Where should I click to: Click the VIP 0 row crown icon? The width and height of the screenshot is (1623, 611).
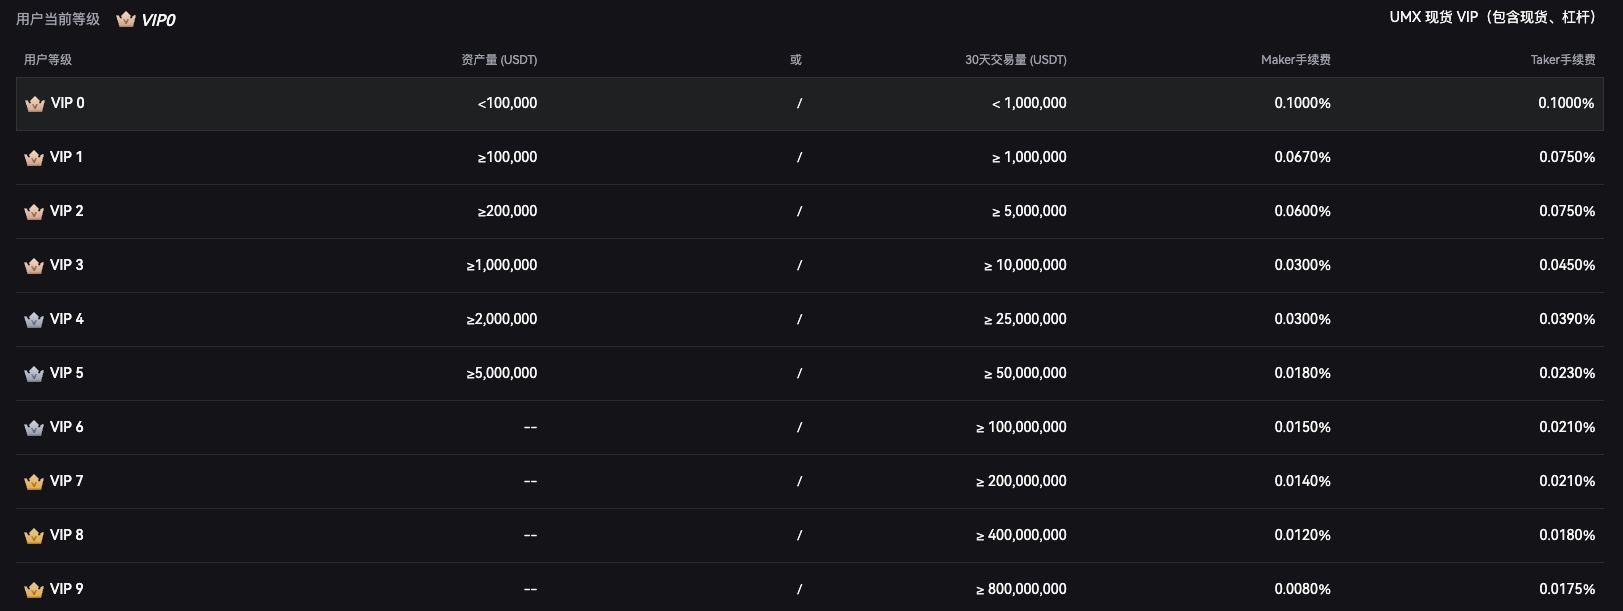click(35, 104)
